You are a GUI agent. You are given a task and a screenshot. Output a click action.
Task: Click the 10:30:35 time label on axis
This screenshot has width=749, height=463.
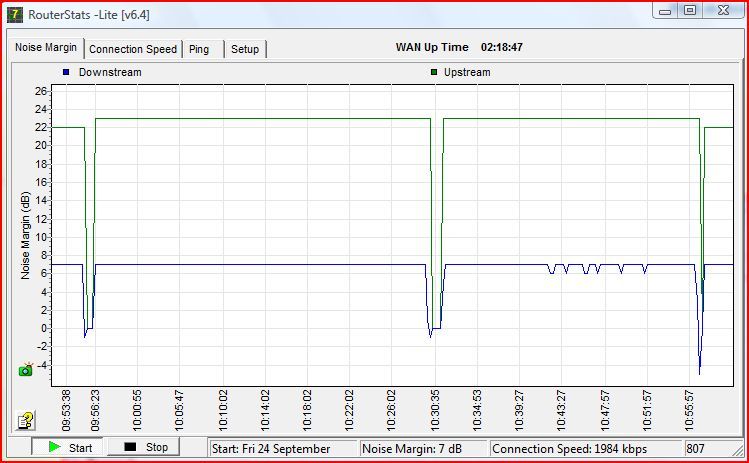click(x=434, y=410)
